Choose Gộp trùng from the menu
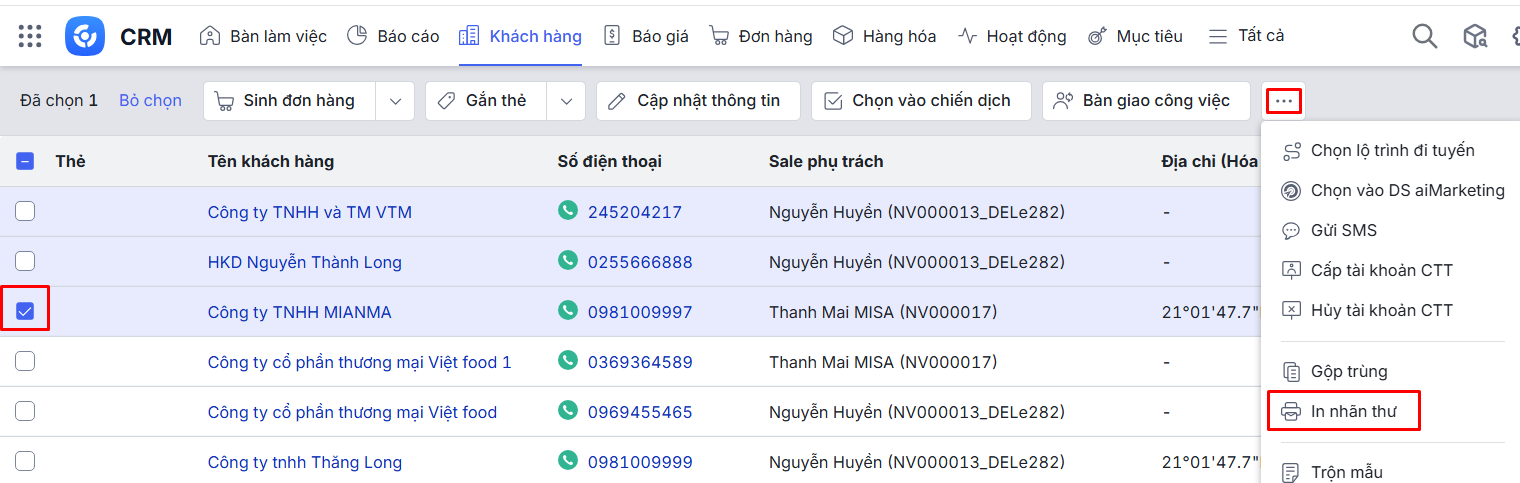The width and height of the screenshot is (1520, 483). (x=1348, y=371)
